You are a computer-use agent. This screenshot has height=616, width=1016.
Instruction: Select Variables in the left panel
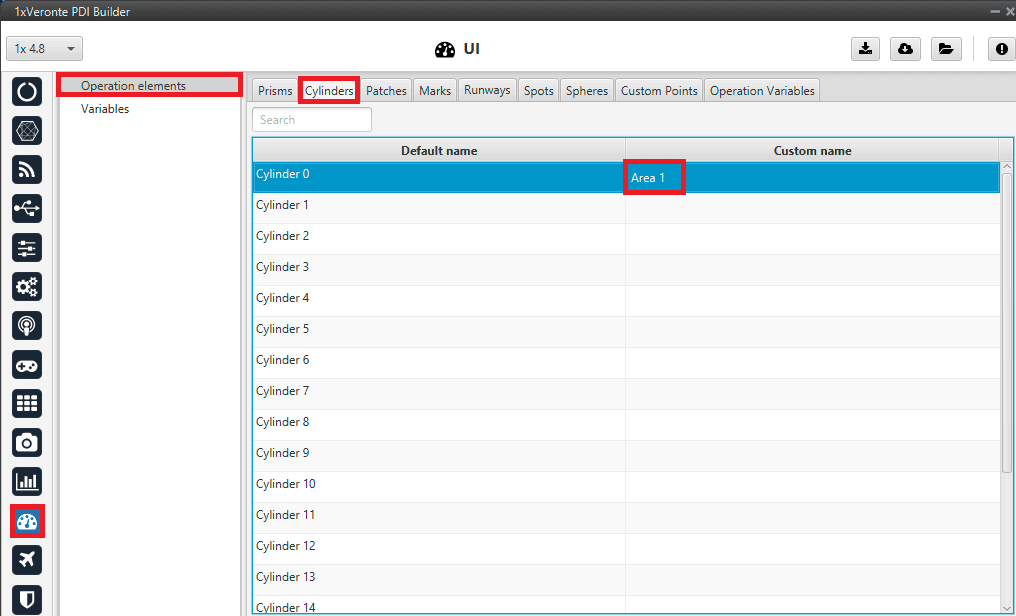click(105, 109)
